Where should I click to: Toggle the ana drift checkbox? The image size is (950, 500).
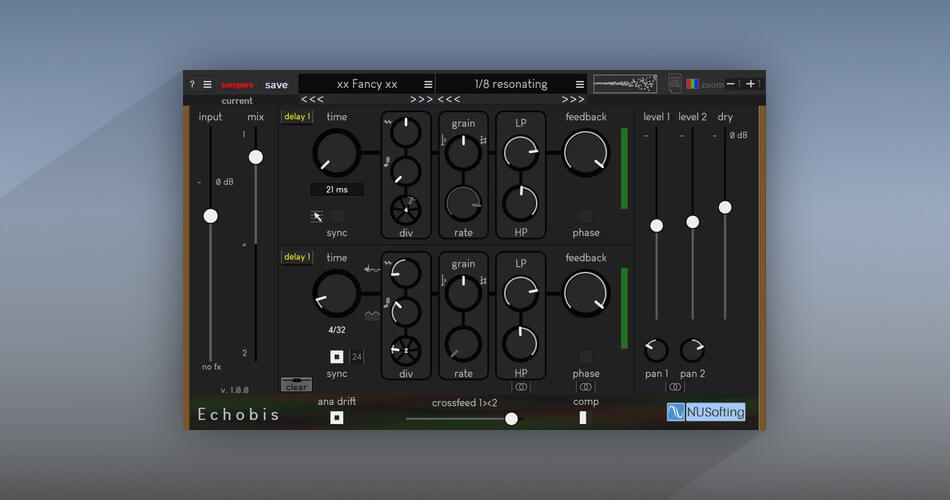337,418
